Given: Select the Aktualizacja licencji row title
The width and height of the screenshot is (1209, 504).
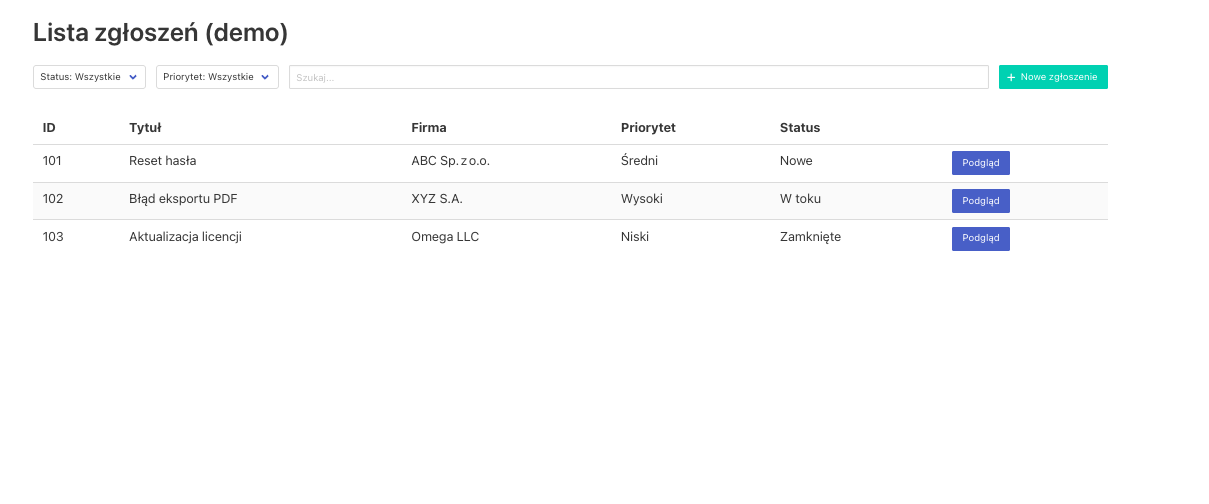Looking at the screenshot, I should [185, 237].
